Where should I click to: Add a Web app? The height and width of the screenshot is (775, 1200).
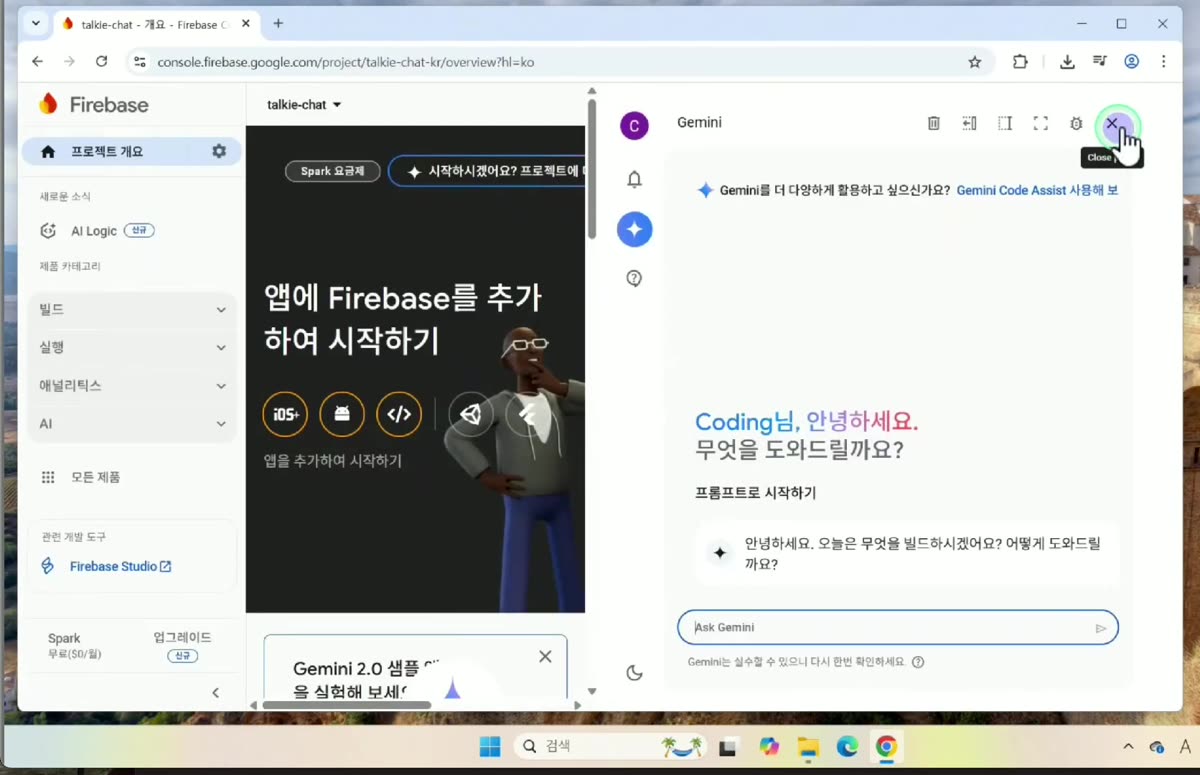(x=399, y=414)
